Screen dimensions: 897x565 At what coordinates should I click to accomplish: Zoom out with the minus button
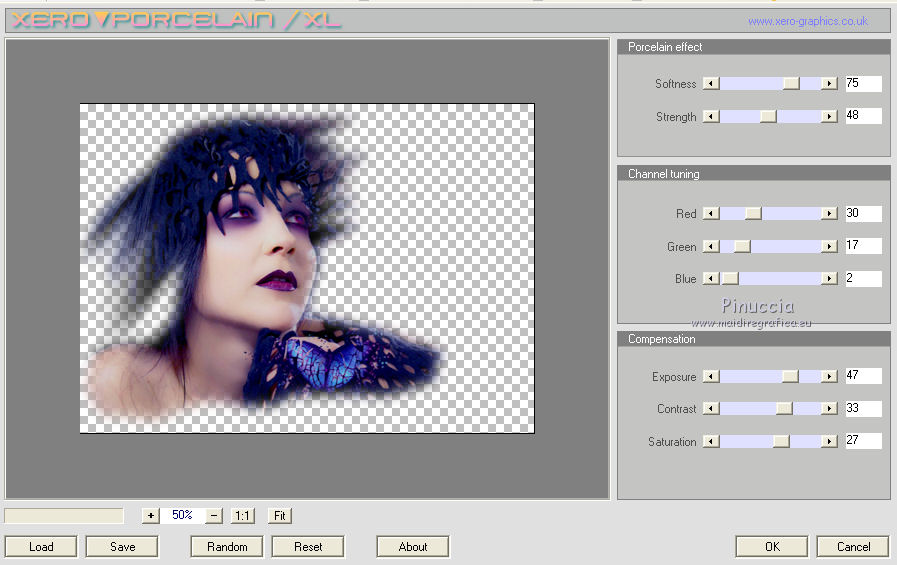(x=214, y=515)
